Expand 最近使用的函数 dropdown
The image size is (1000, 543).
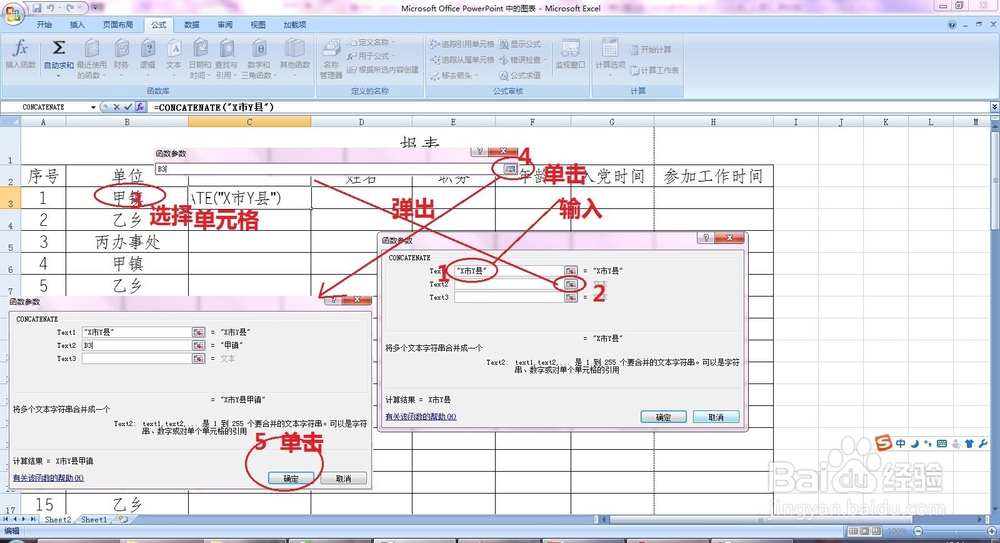(92, 59)
